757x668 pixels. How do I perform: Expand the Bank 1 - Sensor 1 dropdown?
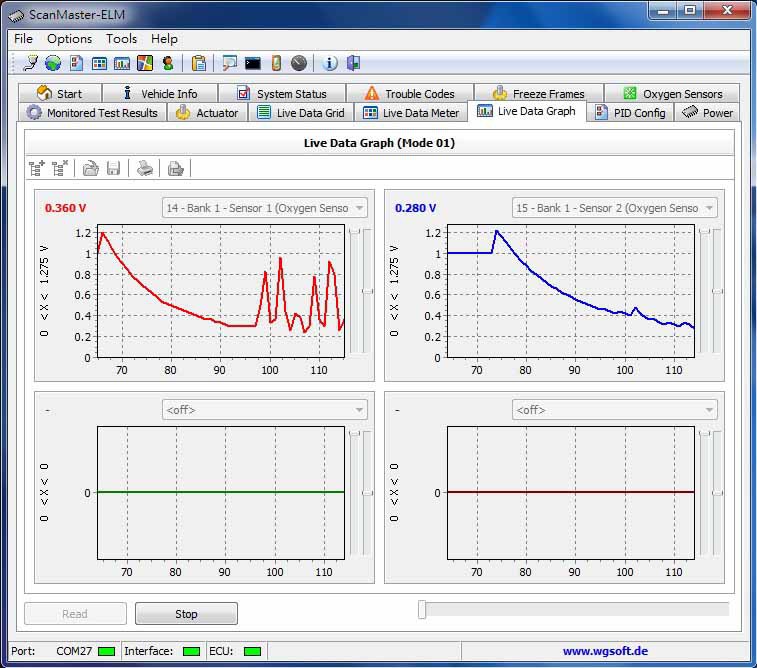pyautogui.click(x=265, y=208)
